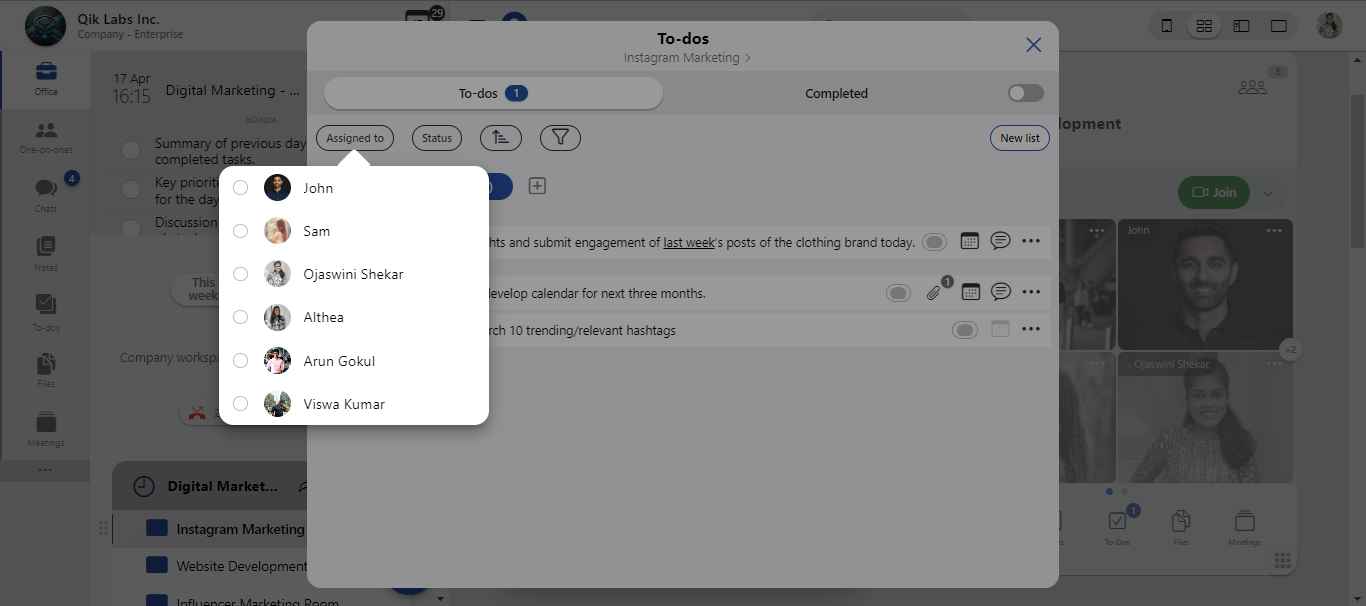
Task: Click the New list button
Action: pyautogui.click(x=1019, y=138)
